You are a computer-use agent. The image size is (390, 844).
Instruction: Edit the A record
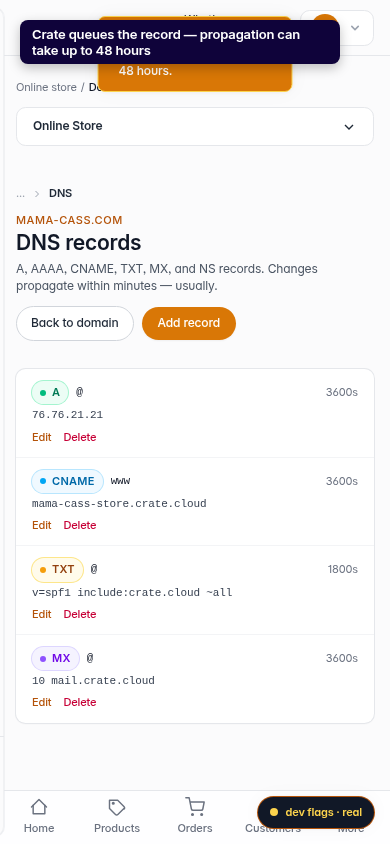point(42,437)
